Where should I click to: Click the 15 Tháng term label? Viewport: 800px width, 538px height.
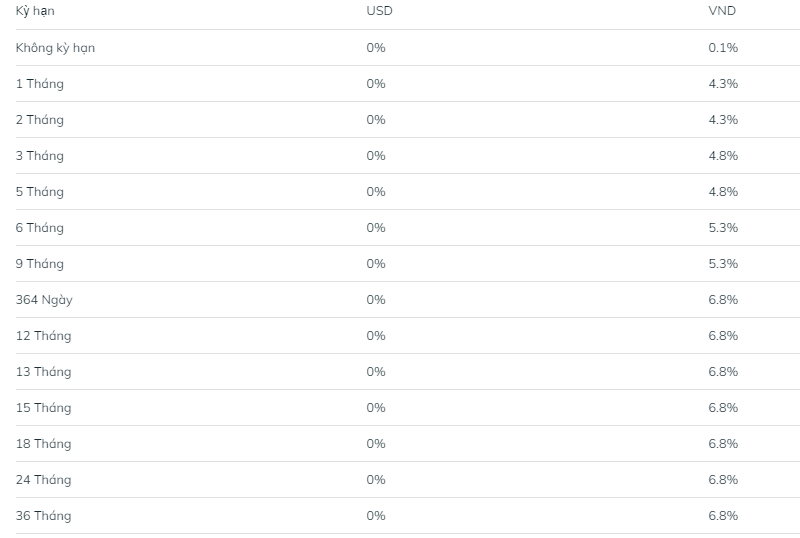click(x=43, y=408)
